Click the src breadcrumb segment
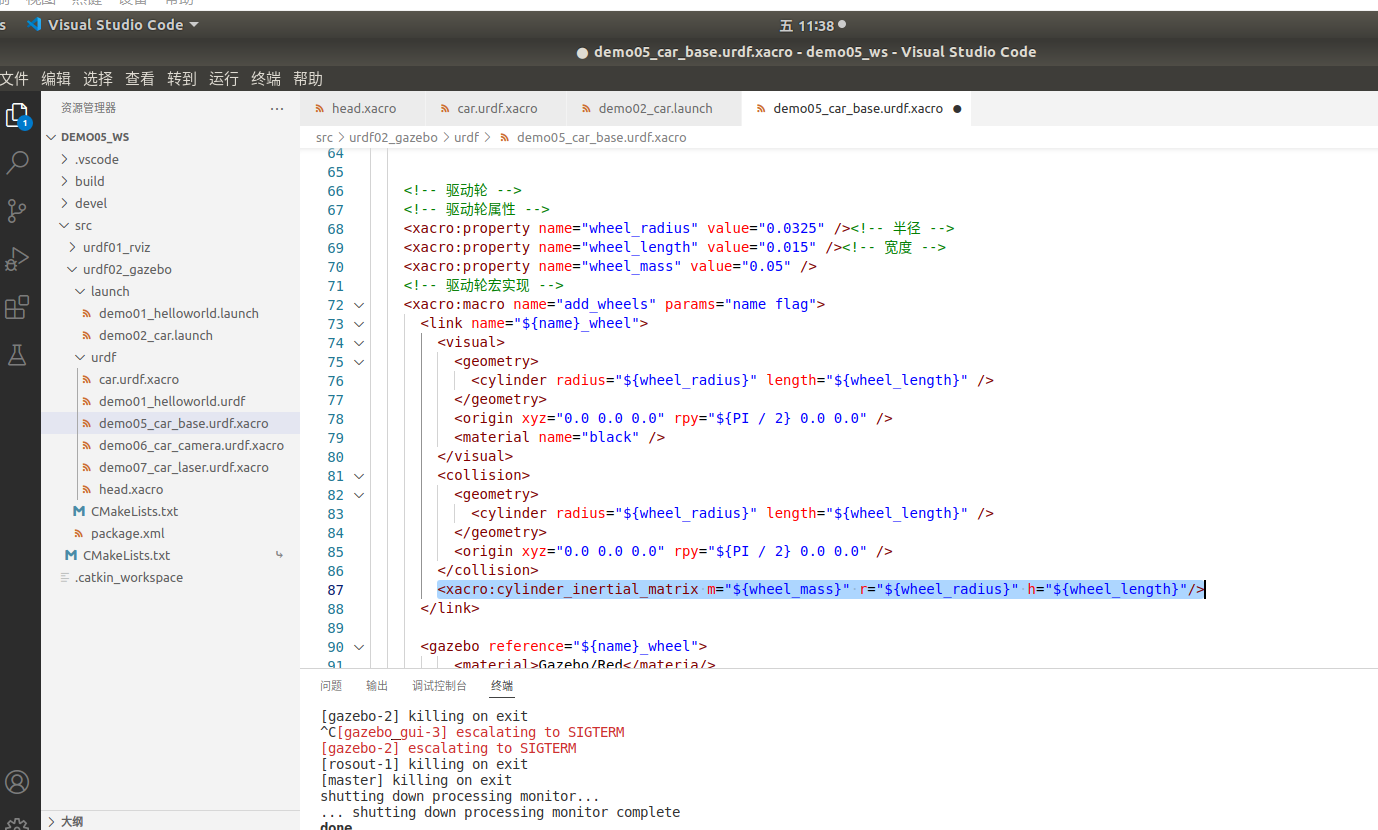This screenshot has width=1378, height=830. pyautogui.click(x=324, y=137)
